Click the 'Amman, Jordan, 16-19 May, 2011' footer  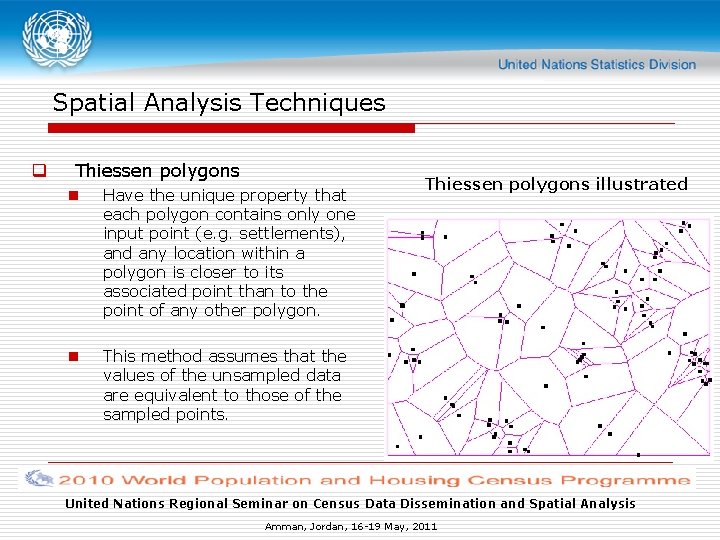click(351, 527)
